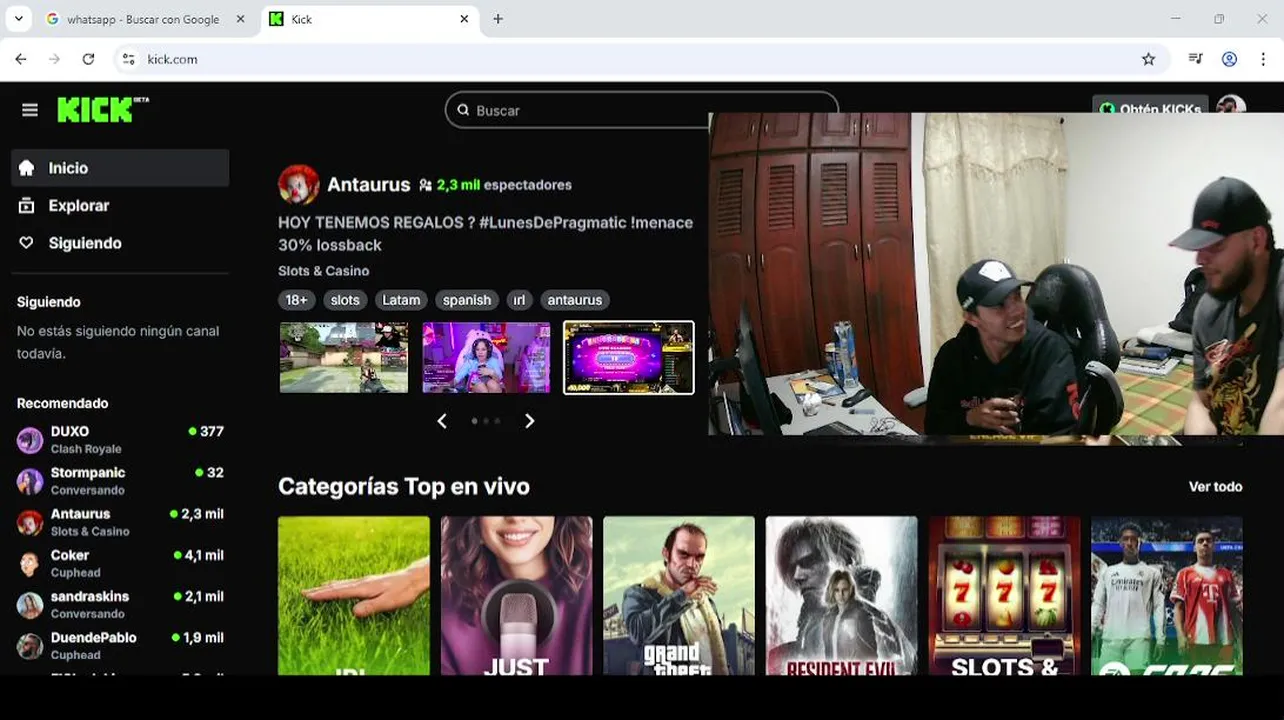Screen dimensions: 1284x720
Task: Select the Latam tag
Action: pos(401,300)
